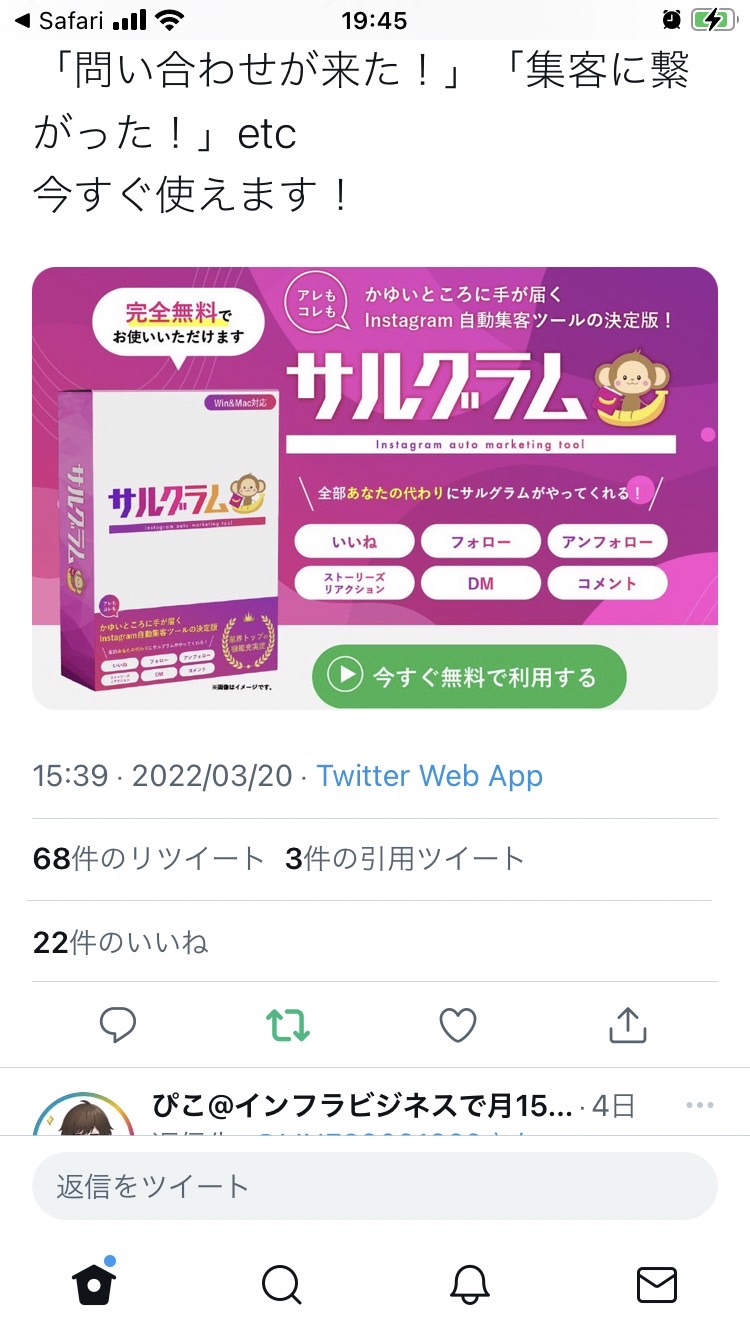Open the Notifications bell tab
The width and height of the screenshot is (750, 1334).
(469, 1285)
